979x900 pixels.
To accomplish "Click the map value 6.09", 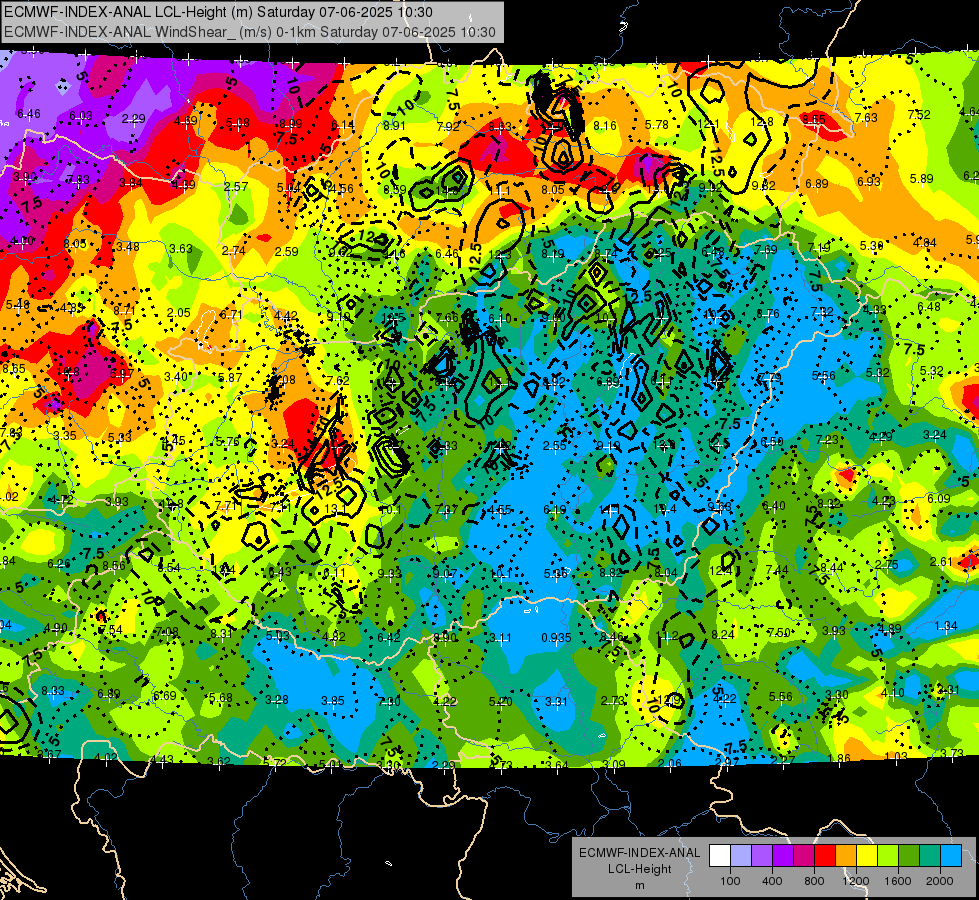I will tap(938, 498).
